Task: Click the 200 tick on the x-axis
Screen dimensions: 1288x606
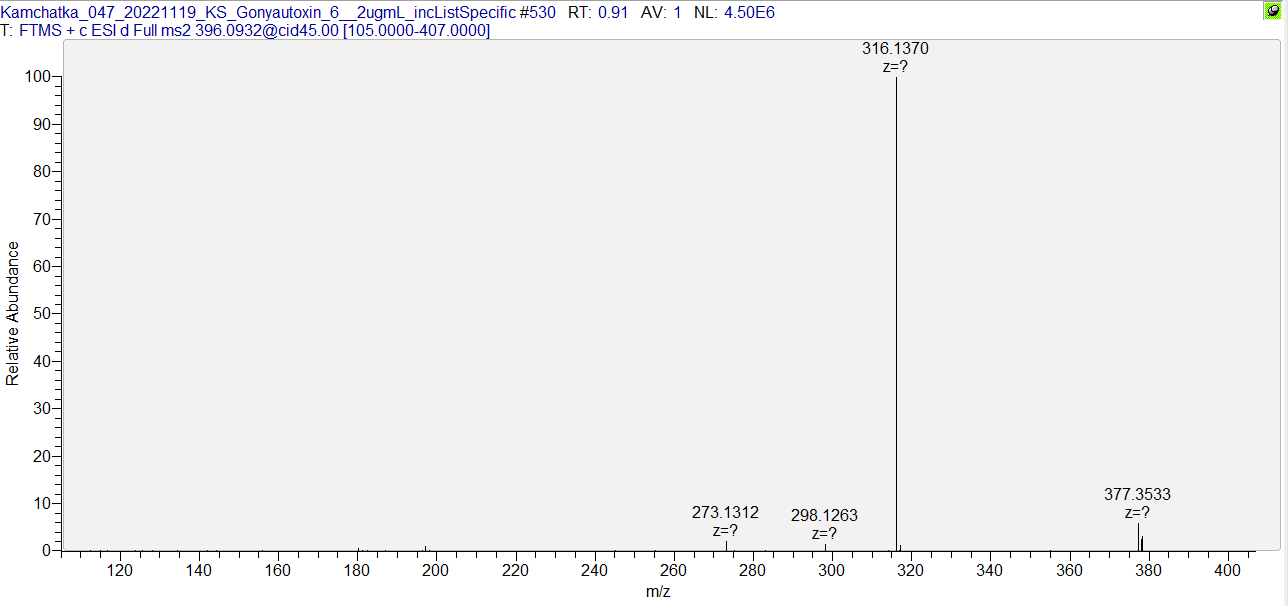Action: (436, 570)
